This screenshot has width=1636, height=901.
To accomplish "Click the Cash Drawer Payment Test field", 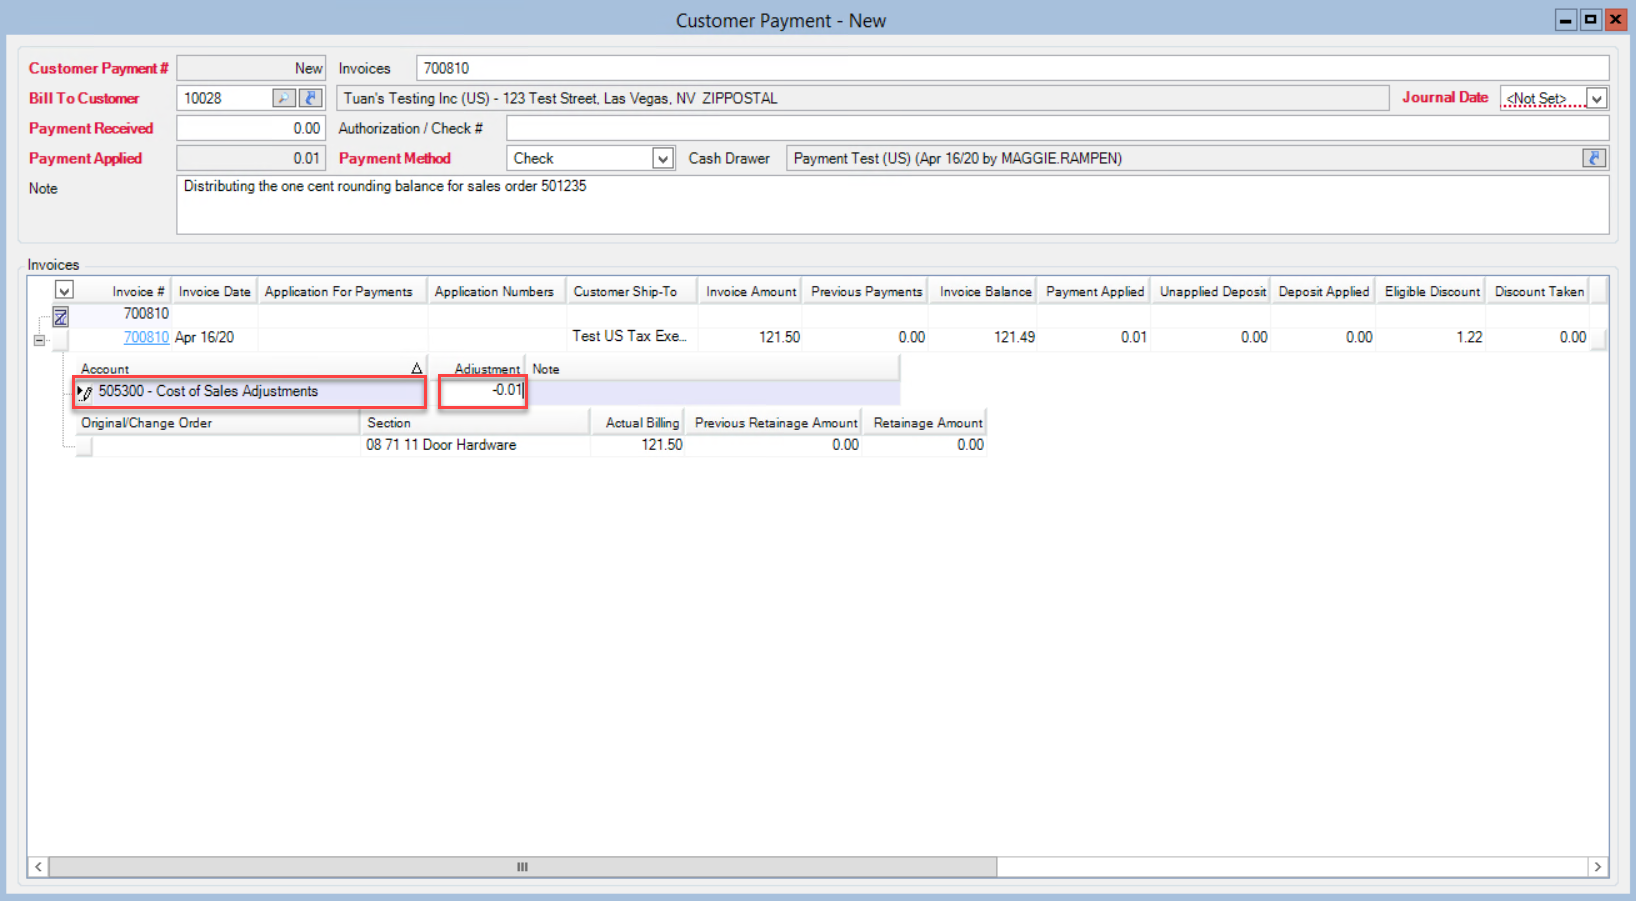I will click(1184, 158).
